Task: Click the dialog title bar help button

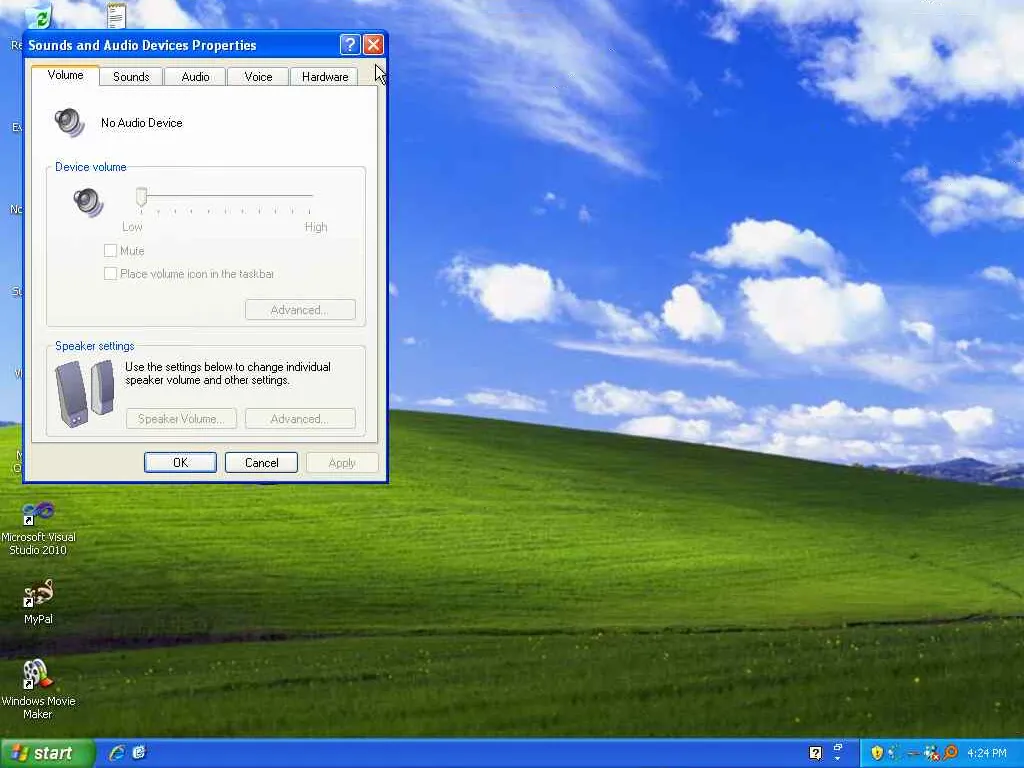Action: point(349,44)
